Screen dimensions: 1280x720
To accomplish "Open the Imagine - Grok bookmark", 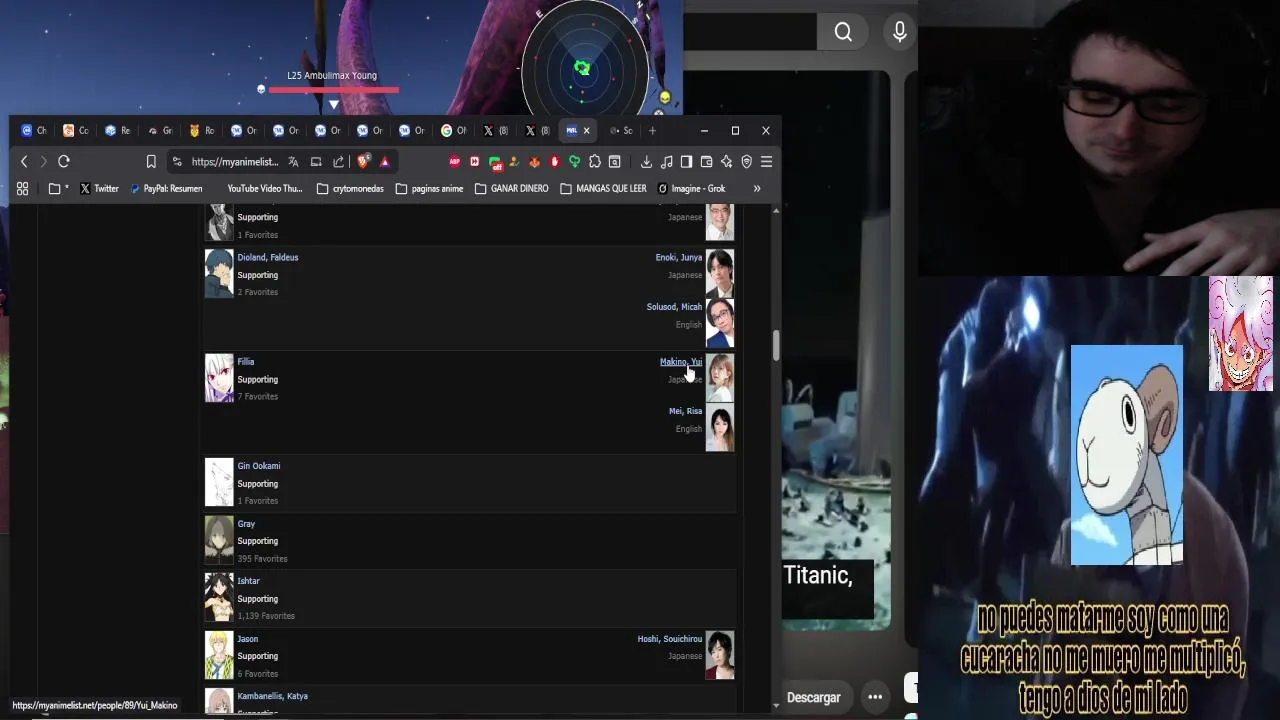I will point(692,188).
